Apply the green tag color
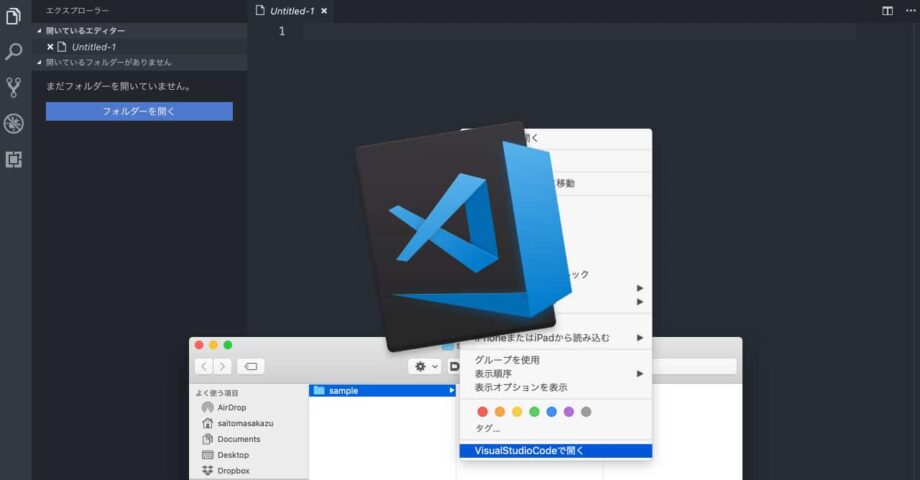Image resolution: width=920 pixels, height=480 pixels. pyautogui.click(x=534, y=412)
